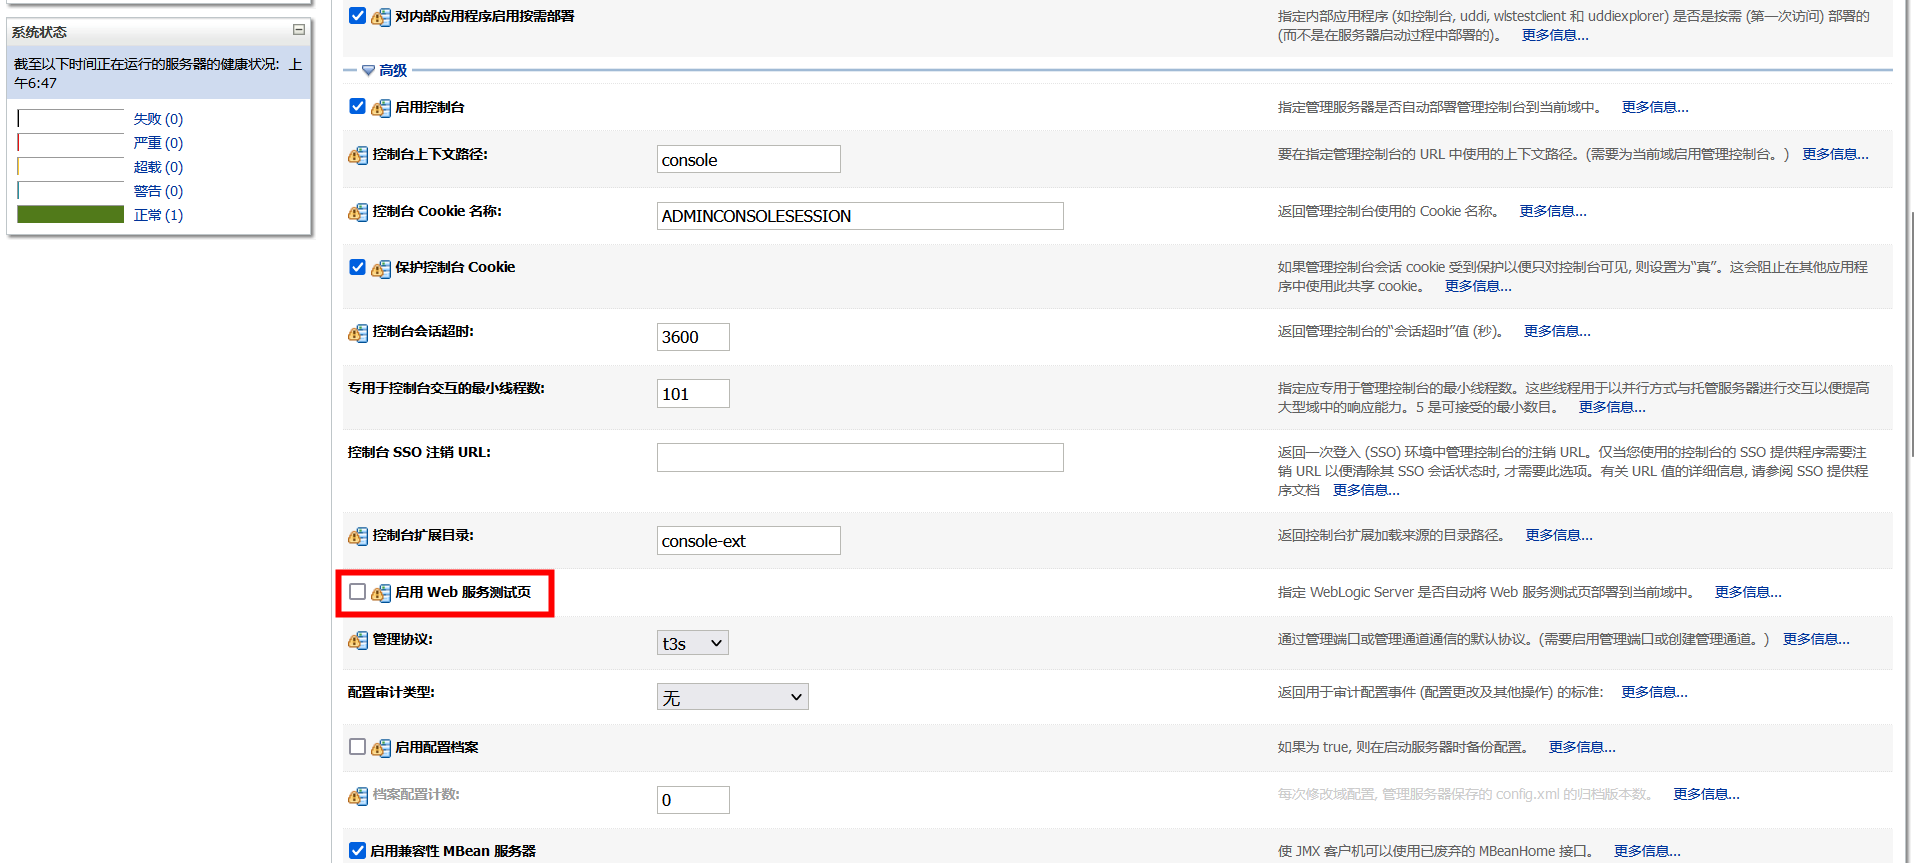This screenshot has height=863, width=1917.
Task: Open 更多信息 link for 按需部署
Action: click(1555, 35)
